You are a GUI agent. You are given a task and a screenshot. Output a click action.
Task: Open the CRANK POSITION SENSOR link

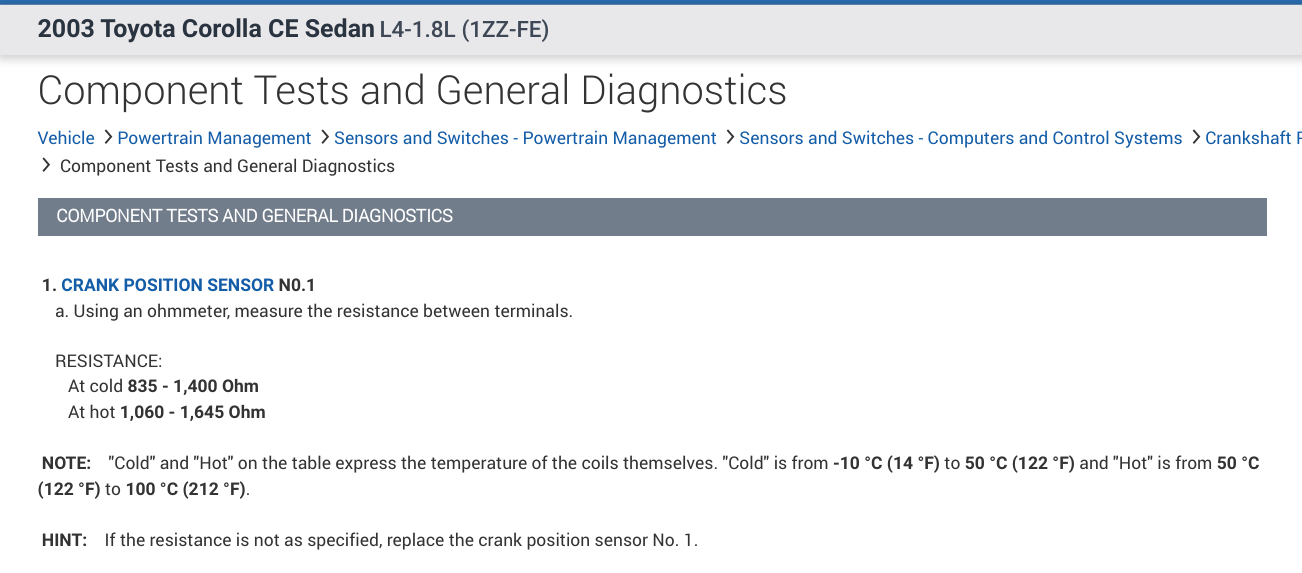tap(167, 285)
